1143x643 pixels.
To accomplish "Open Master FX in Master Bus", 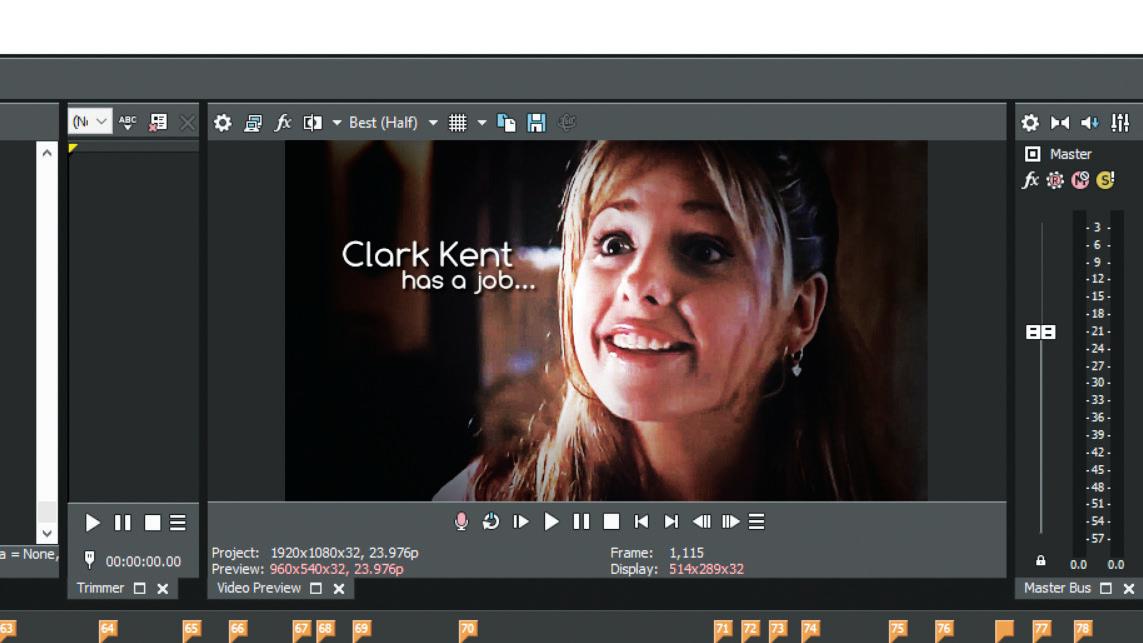I will coord(1030,180).
